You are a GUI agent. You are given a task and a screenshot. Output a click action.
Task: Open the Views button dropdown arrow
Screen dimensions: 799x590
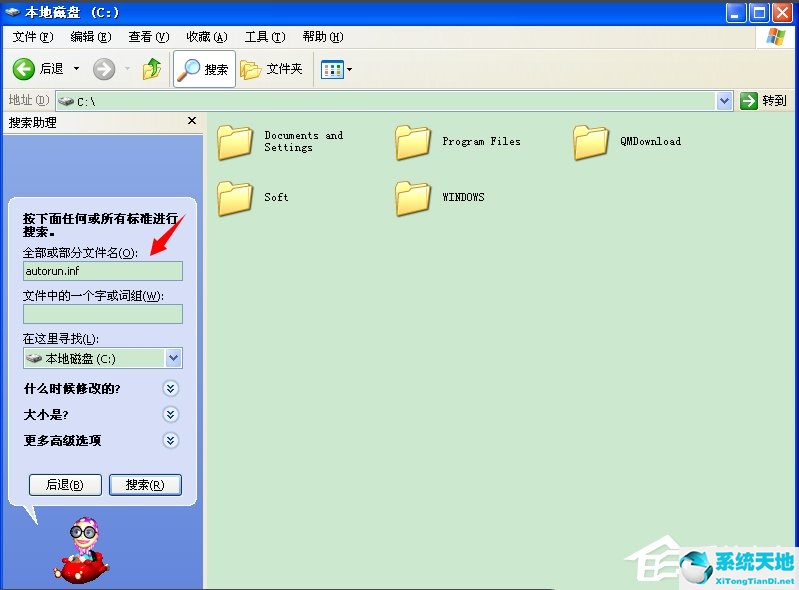(349, 70)
